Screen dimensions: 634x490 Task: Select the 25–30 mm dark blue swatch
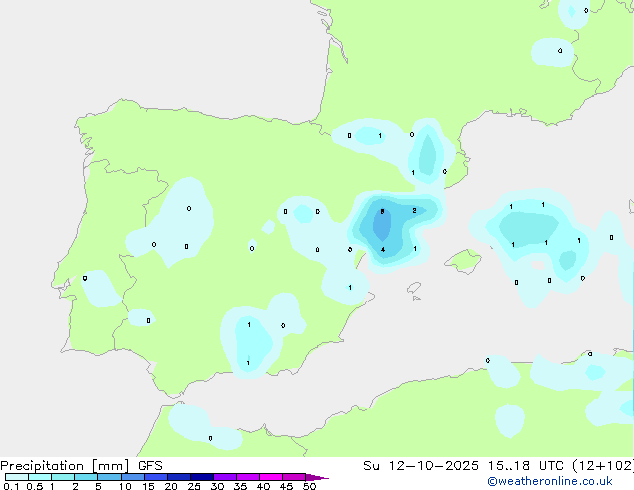point(202,477)
